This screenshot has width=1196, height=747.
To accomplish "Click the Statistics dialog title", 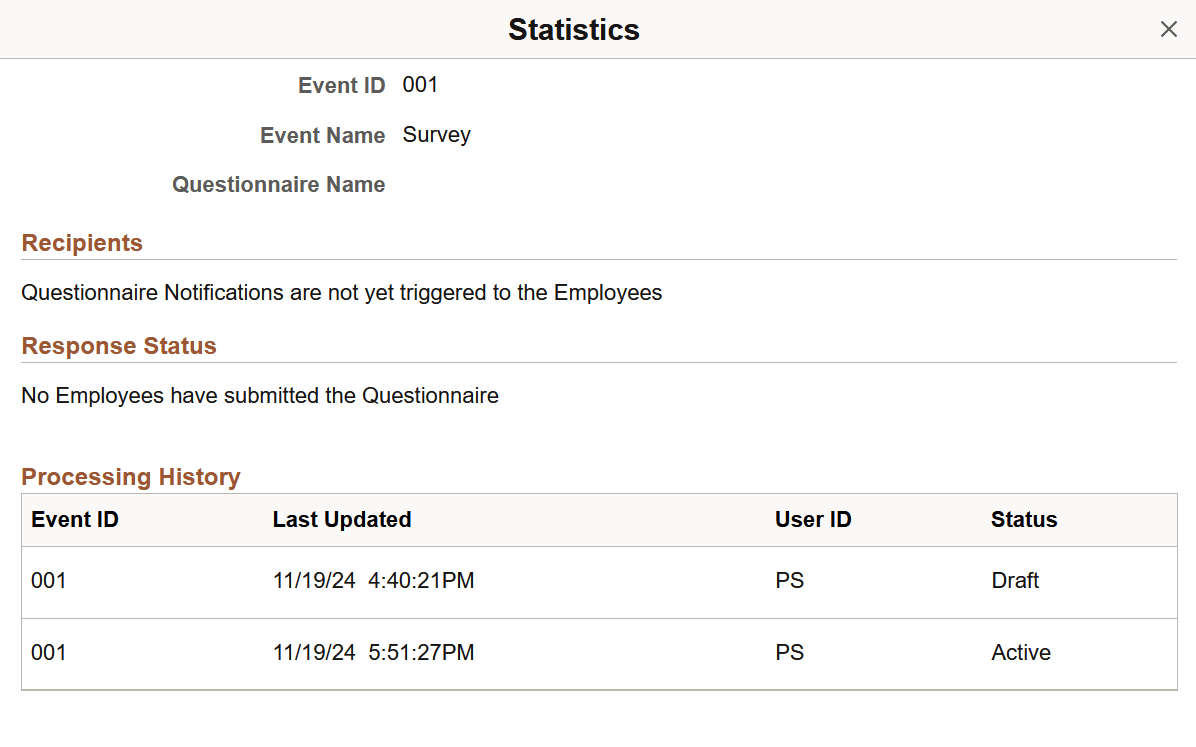I will pyautogui.click(x=574, y=29).
